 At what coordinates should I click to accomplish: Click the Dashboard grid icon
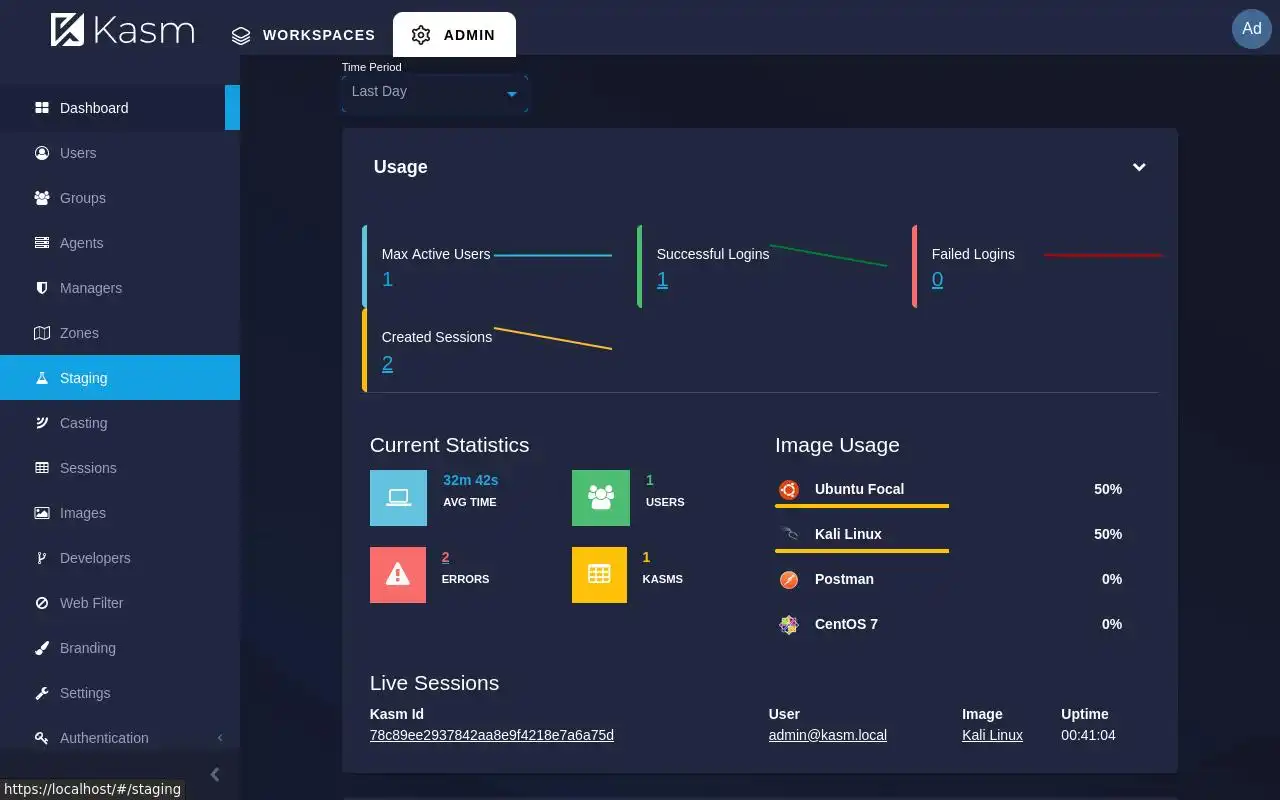click(42, 108)
